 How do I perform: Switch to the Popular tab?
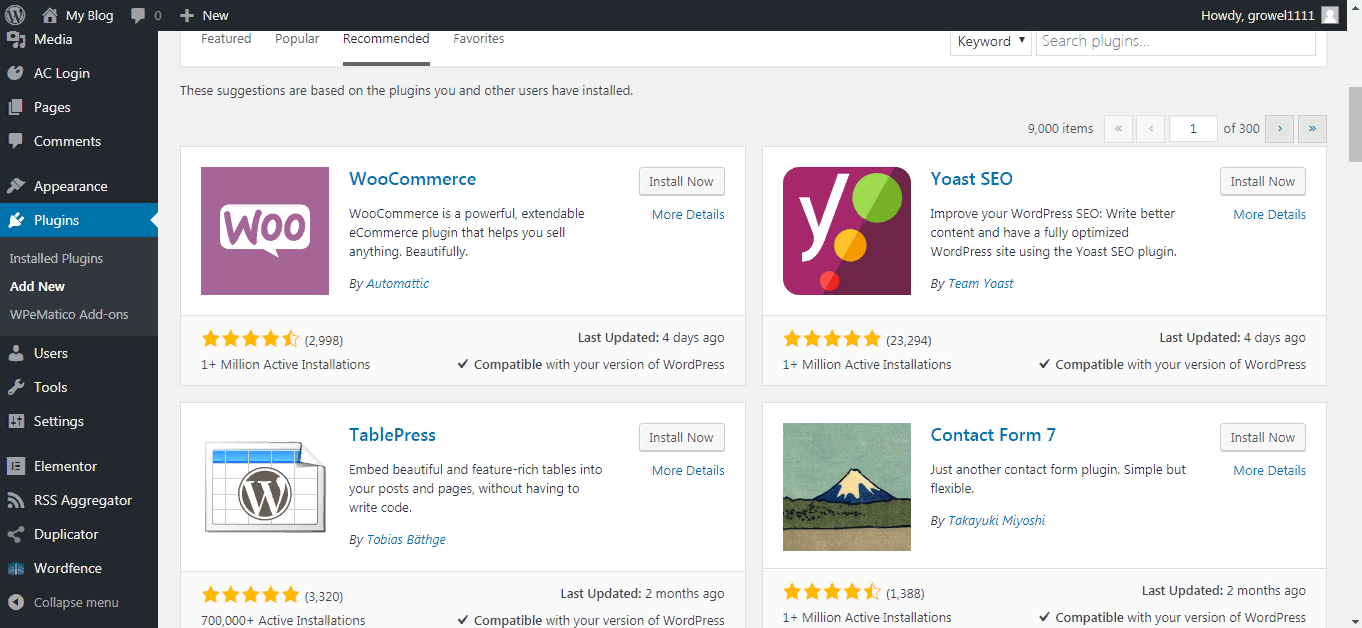coord(297,39)
